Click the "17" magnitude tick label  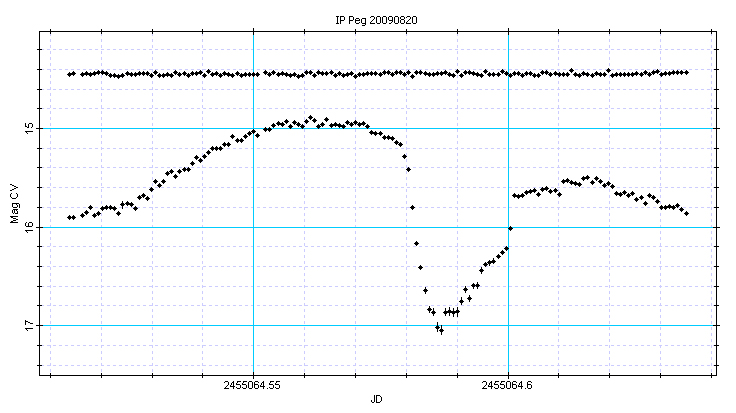point(29,326)
